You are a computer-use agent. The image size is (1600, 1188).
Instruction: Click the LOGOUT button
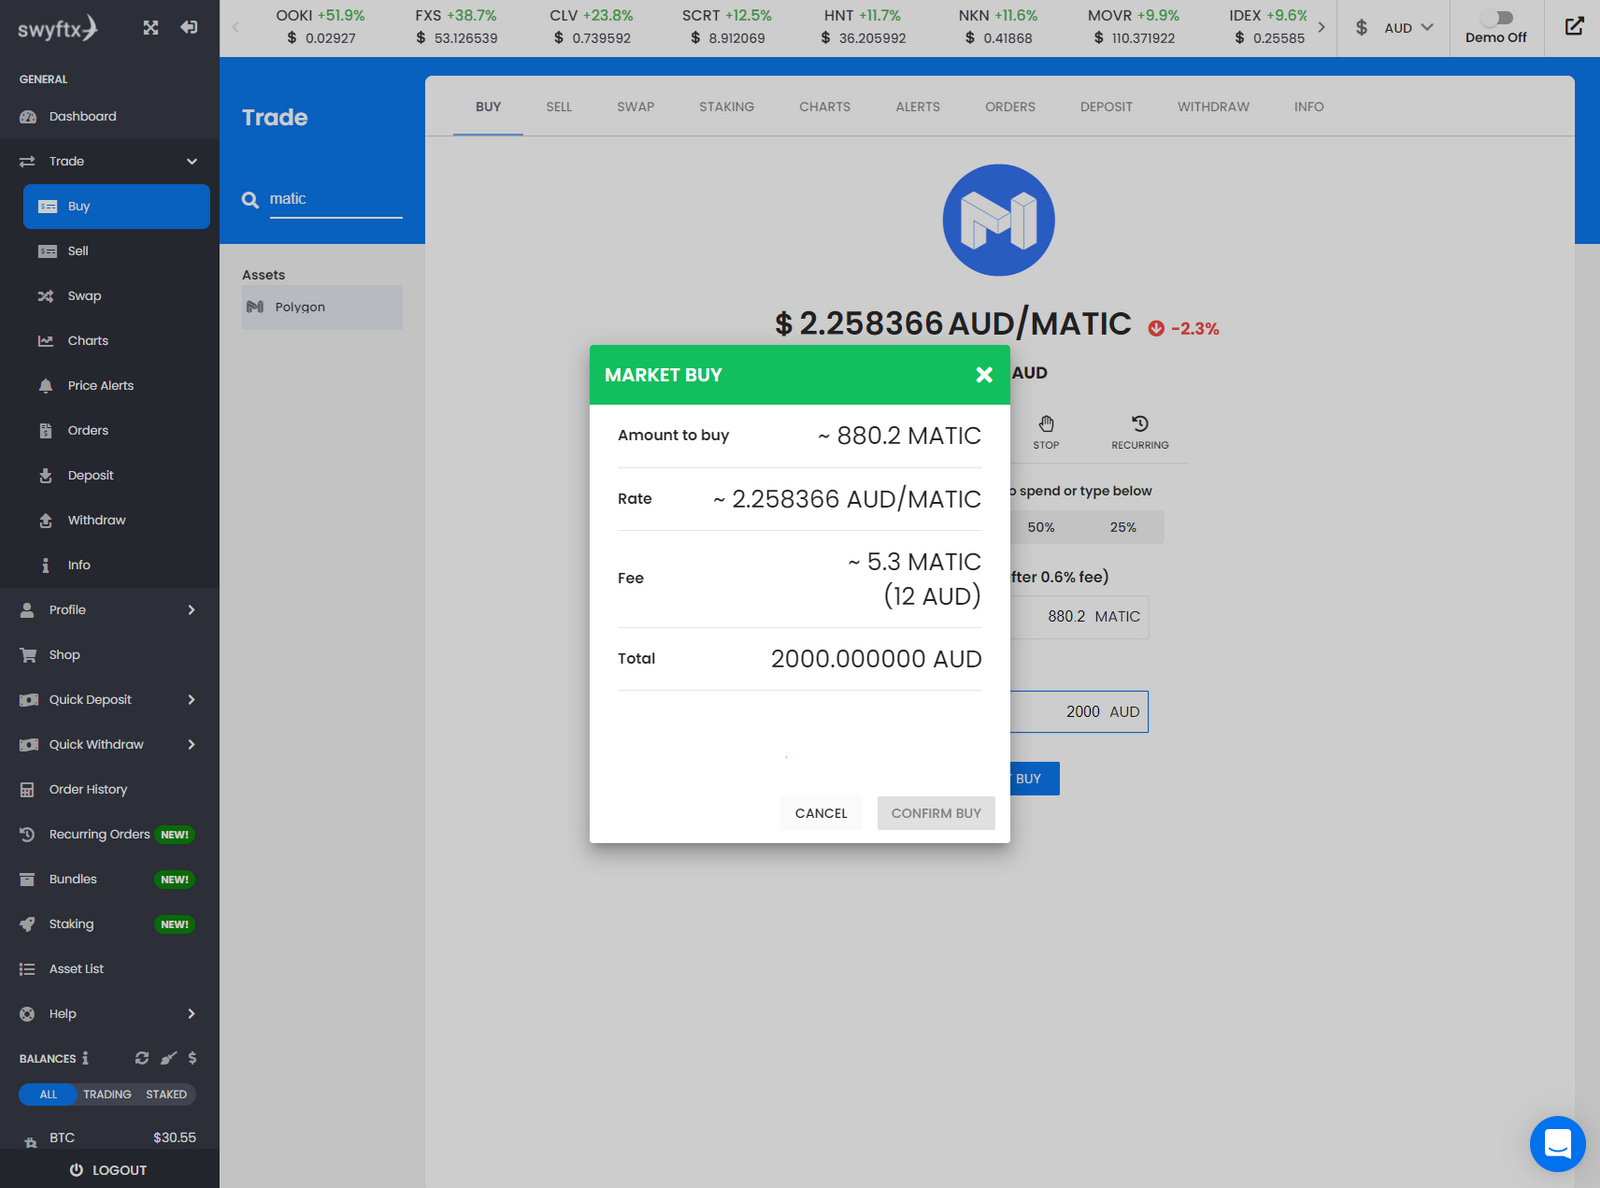coord(109,1170)
